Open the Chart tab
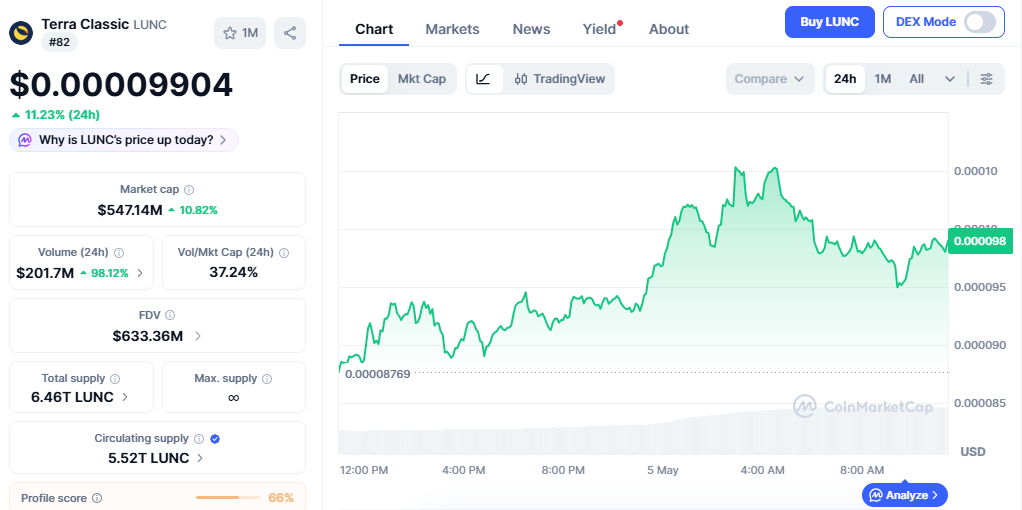Viewport: 1022px width, 510px height. point(374,29)
